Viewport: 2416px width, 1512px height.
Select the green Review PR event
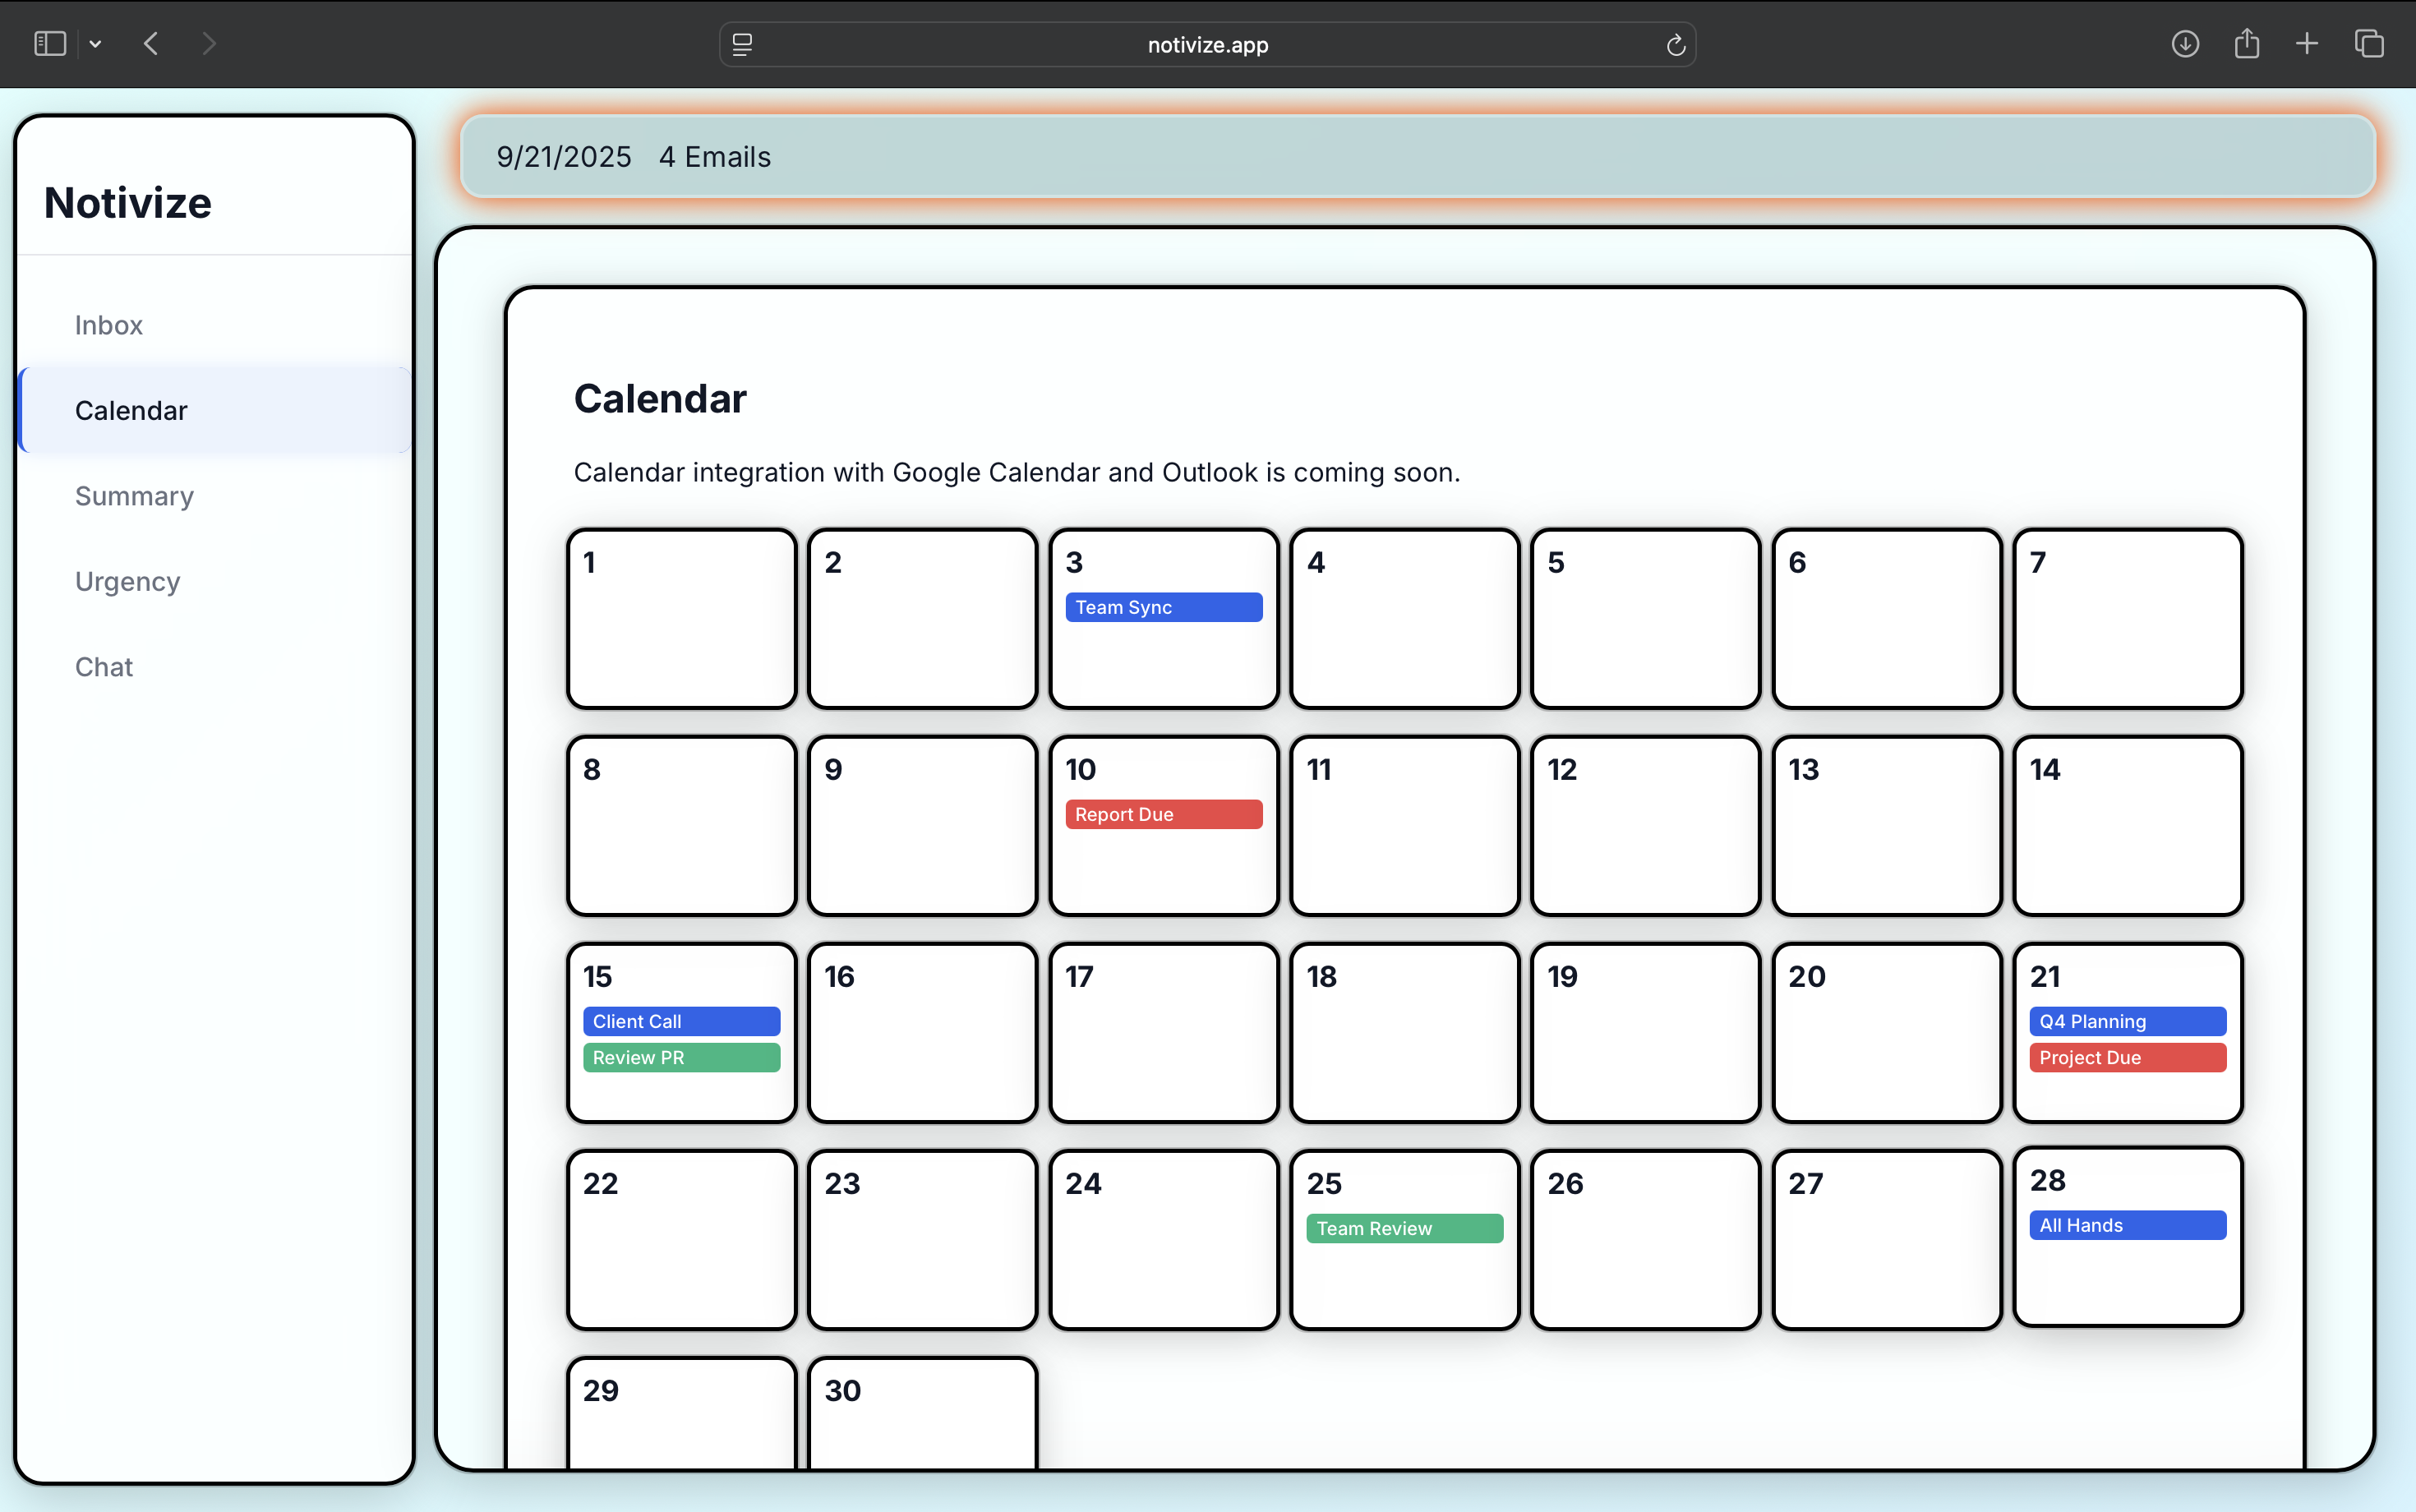(x=681, y=1057)
